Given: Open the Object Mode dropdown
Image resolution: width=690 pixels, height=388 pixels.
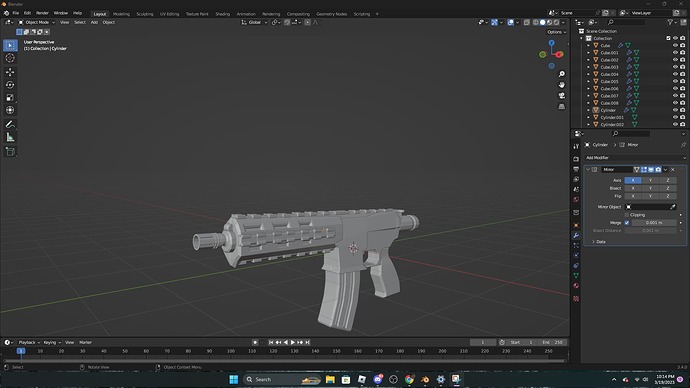Looking at the screenshot, I should click(x=37, y=22).
